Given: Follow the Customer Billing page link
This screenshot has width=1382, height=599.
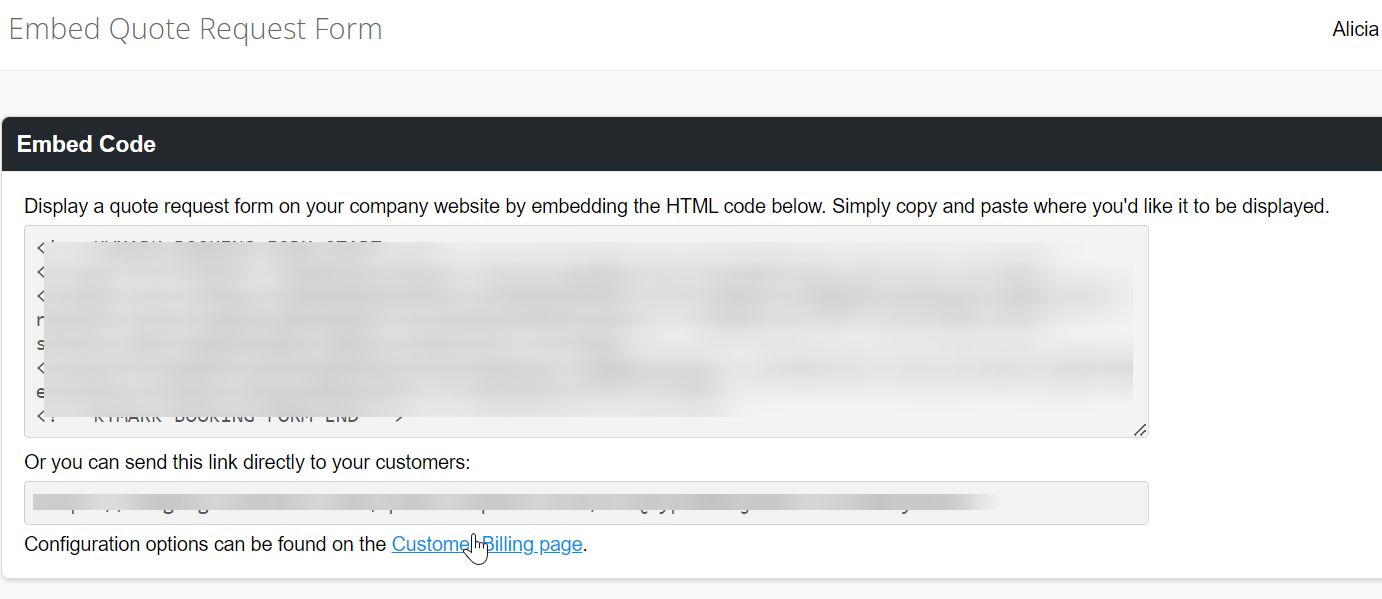Looking at the screenshot, I should pos(487,545).
